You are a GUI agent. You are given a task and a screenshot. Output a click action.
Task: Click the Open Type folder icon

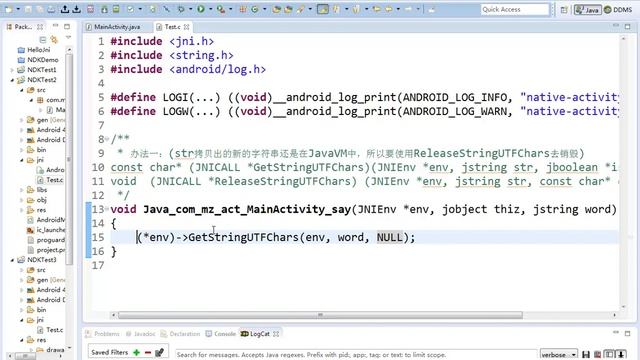[277, 9]
